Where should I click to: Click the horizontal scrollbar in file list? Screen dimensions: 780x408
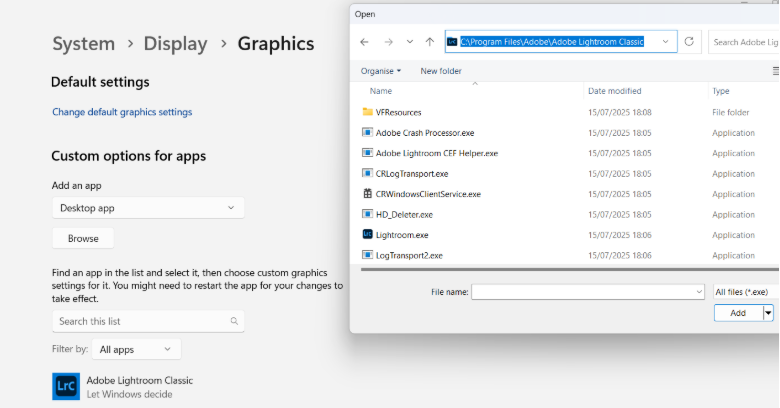pyautogui.click(x=570, y=269)
